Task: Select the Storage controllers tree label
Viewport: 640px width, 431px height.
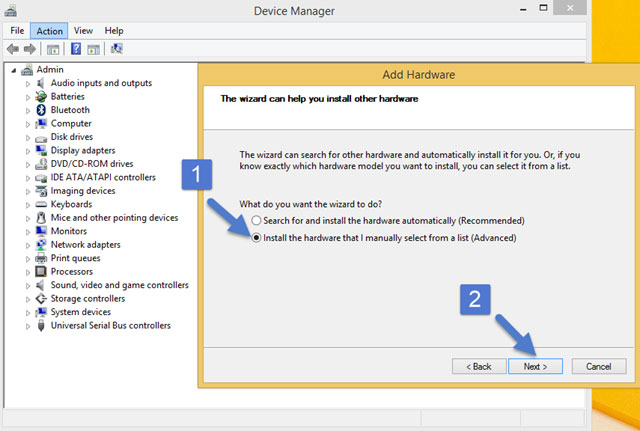Action: tap(88, 298)
